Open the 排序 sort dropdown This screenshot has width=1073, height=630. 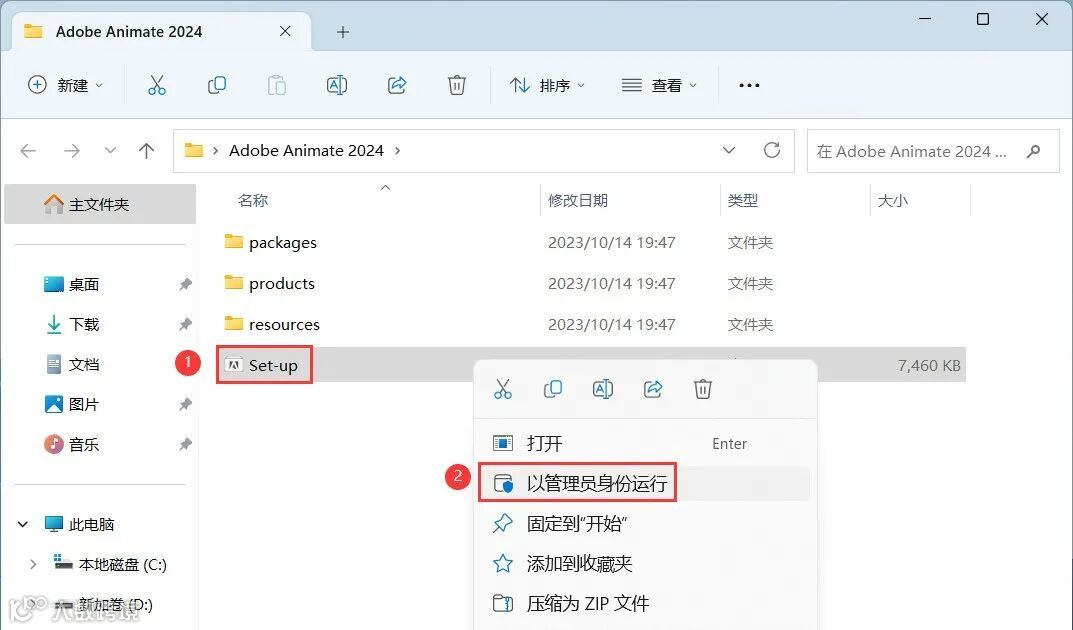click(x=547, y=86)
